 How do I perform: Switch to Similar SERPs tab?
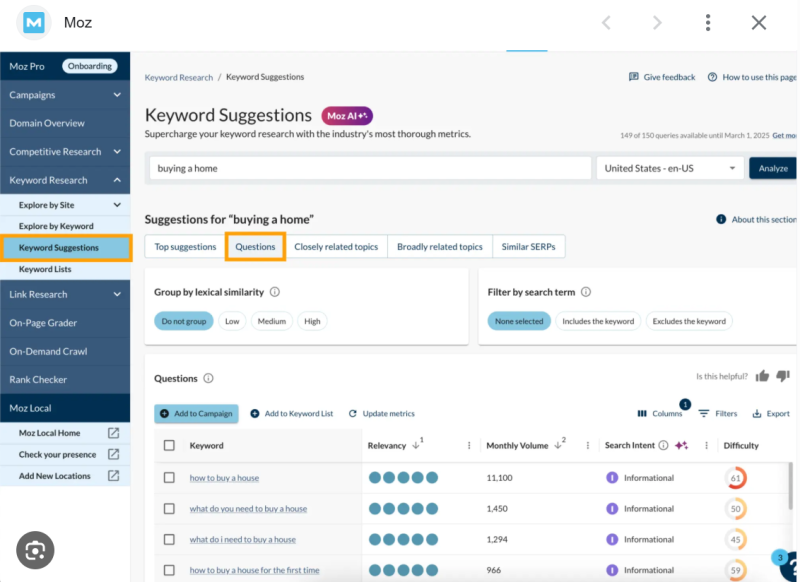click(x=529, y=247)
